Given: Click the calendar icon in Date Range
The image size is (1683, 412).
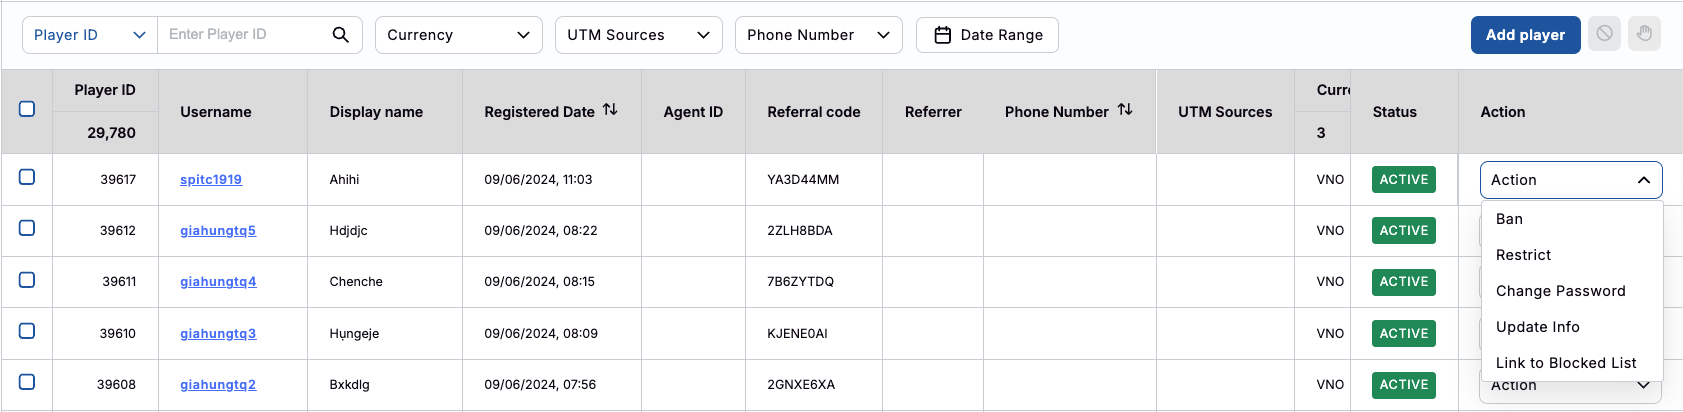Looking at the screenshot, I should coord(942,35).
